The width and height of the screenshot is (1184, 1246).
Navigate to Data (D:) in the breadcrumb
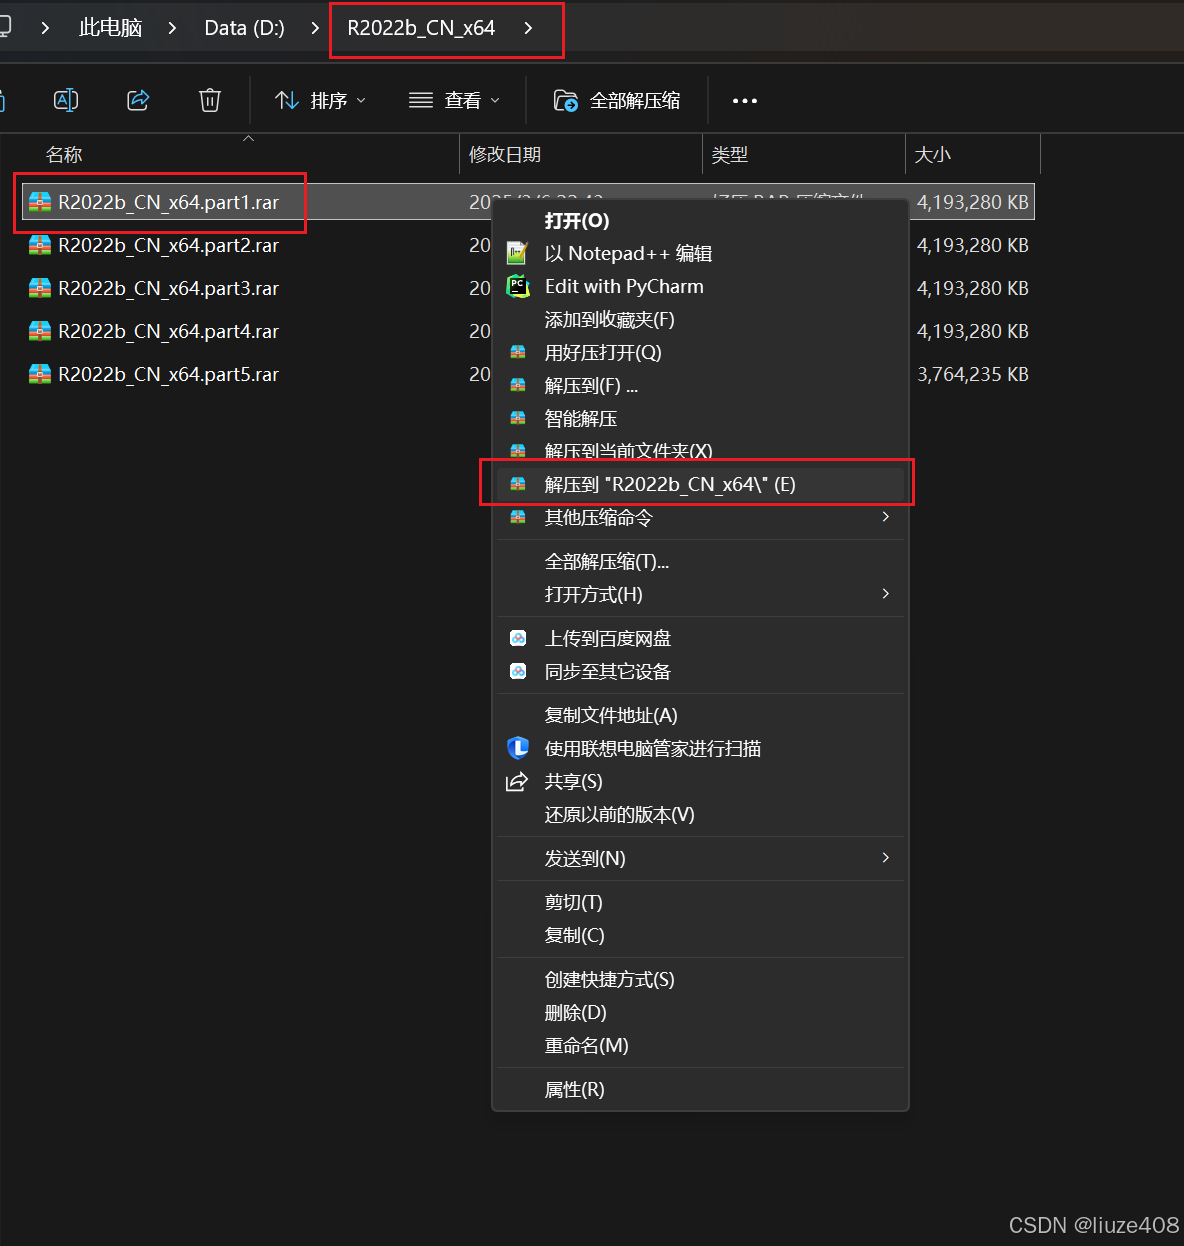click(243, 27)
